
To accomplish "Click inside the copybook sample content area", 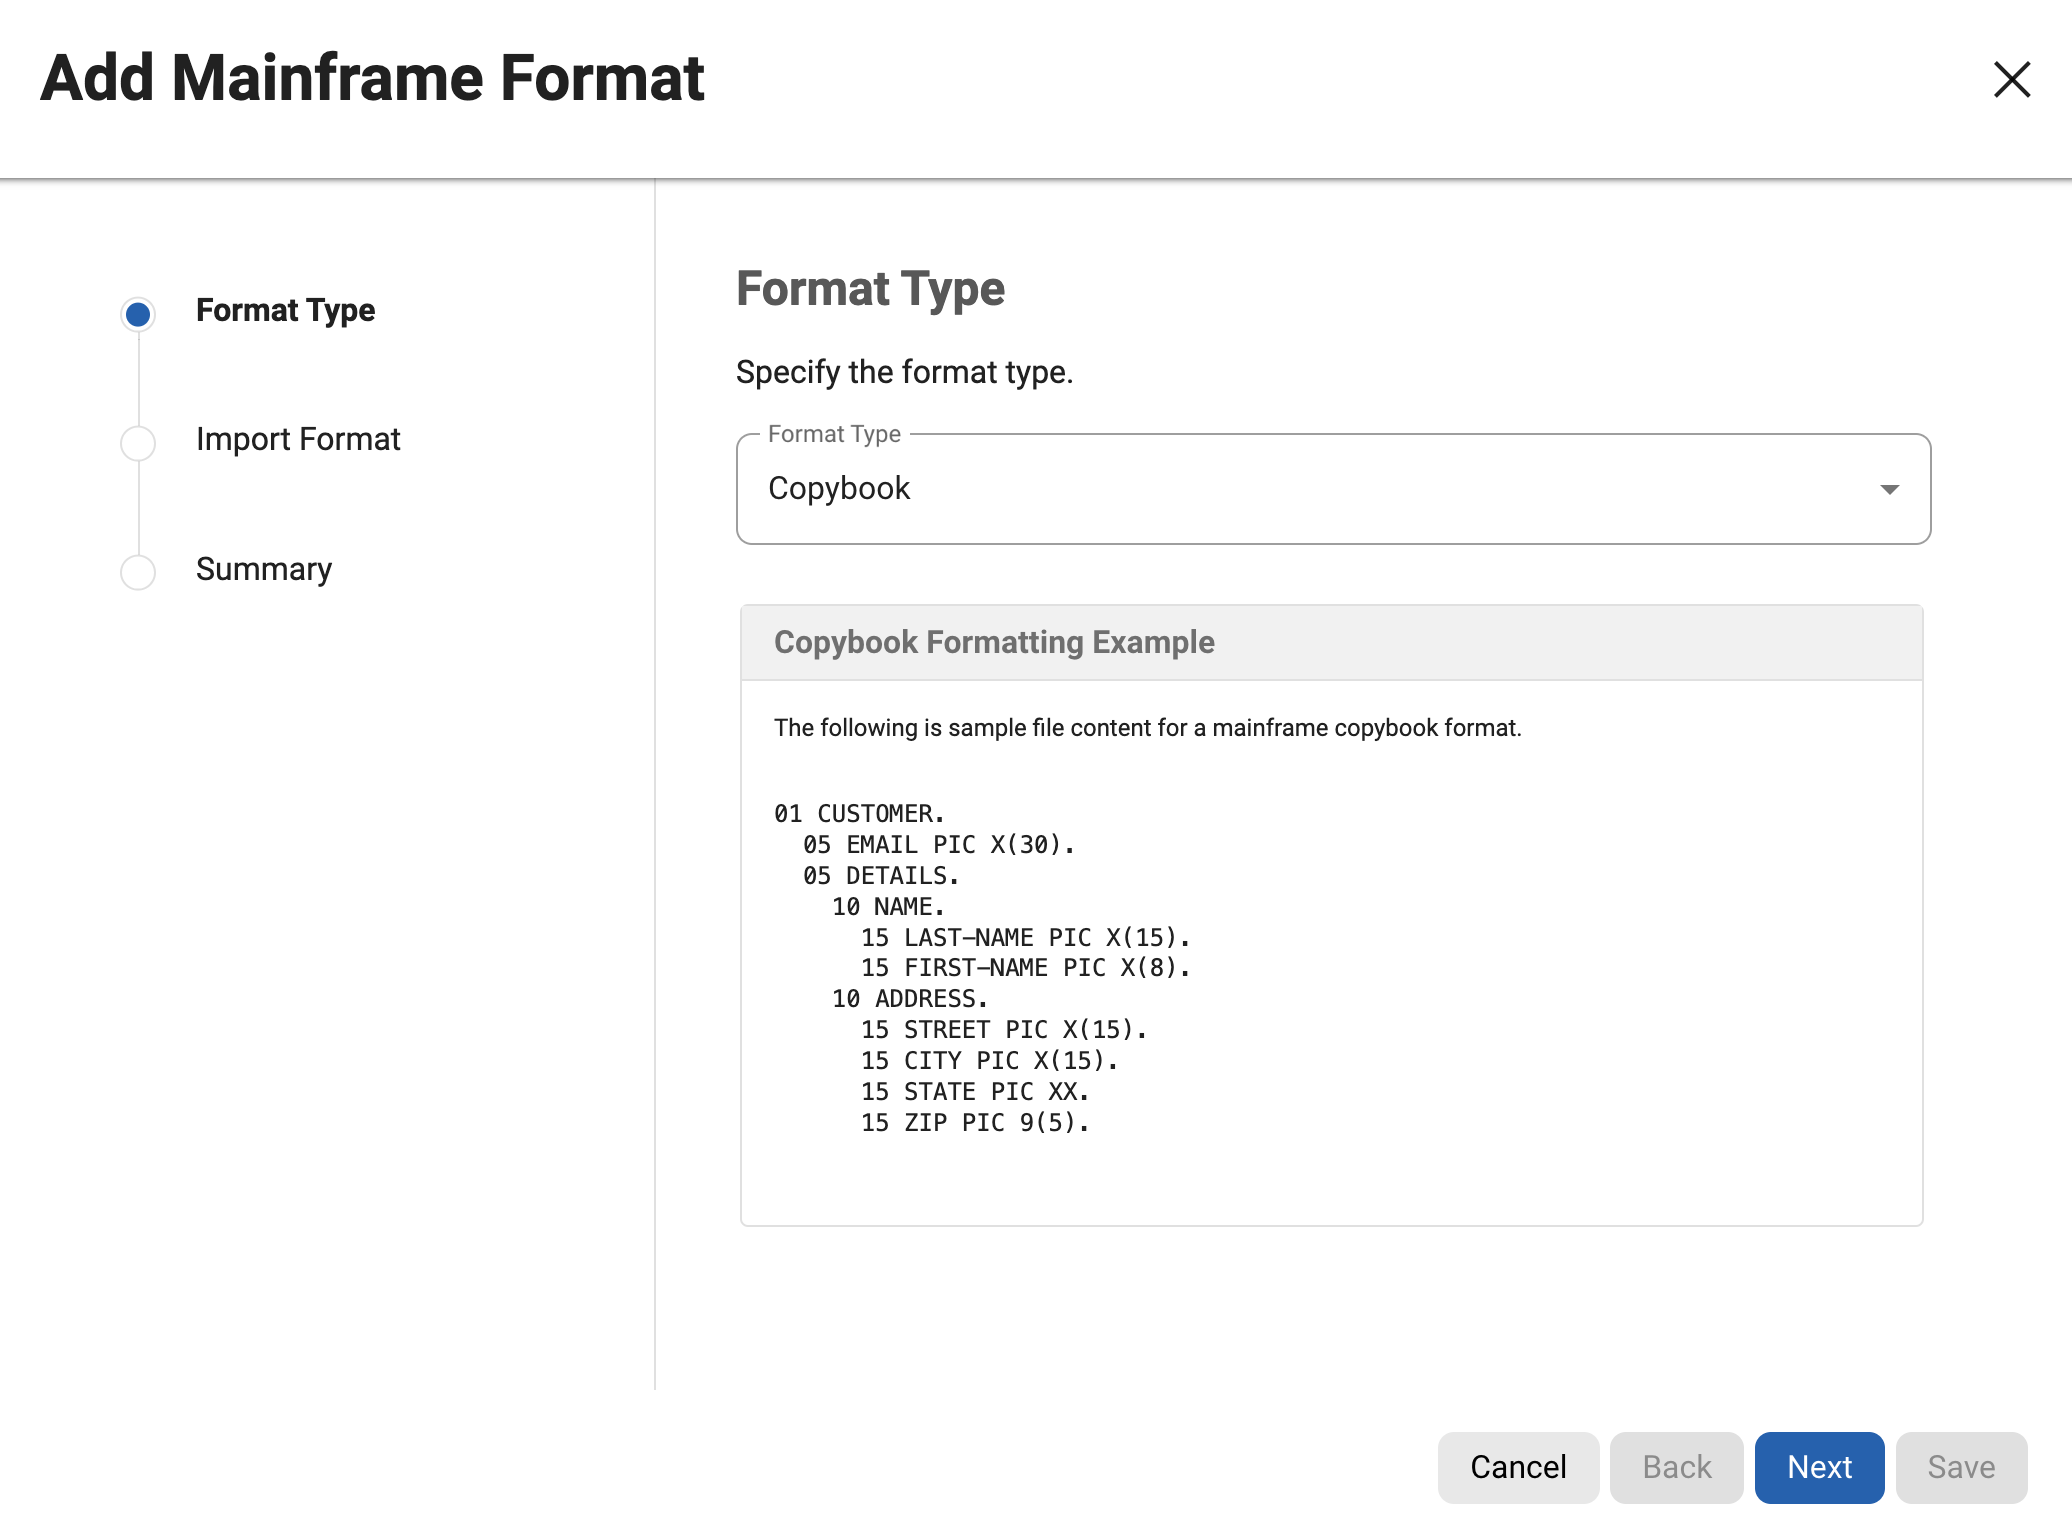I will pos(1200,960).
